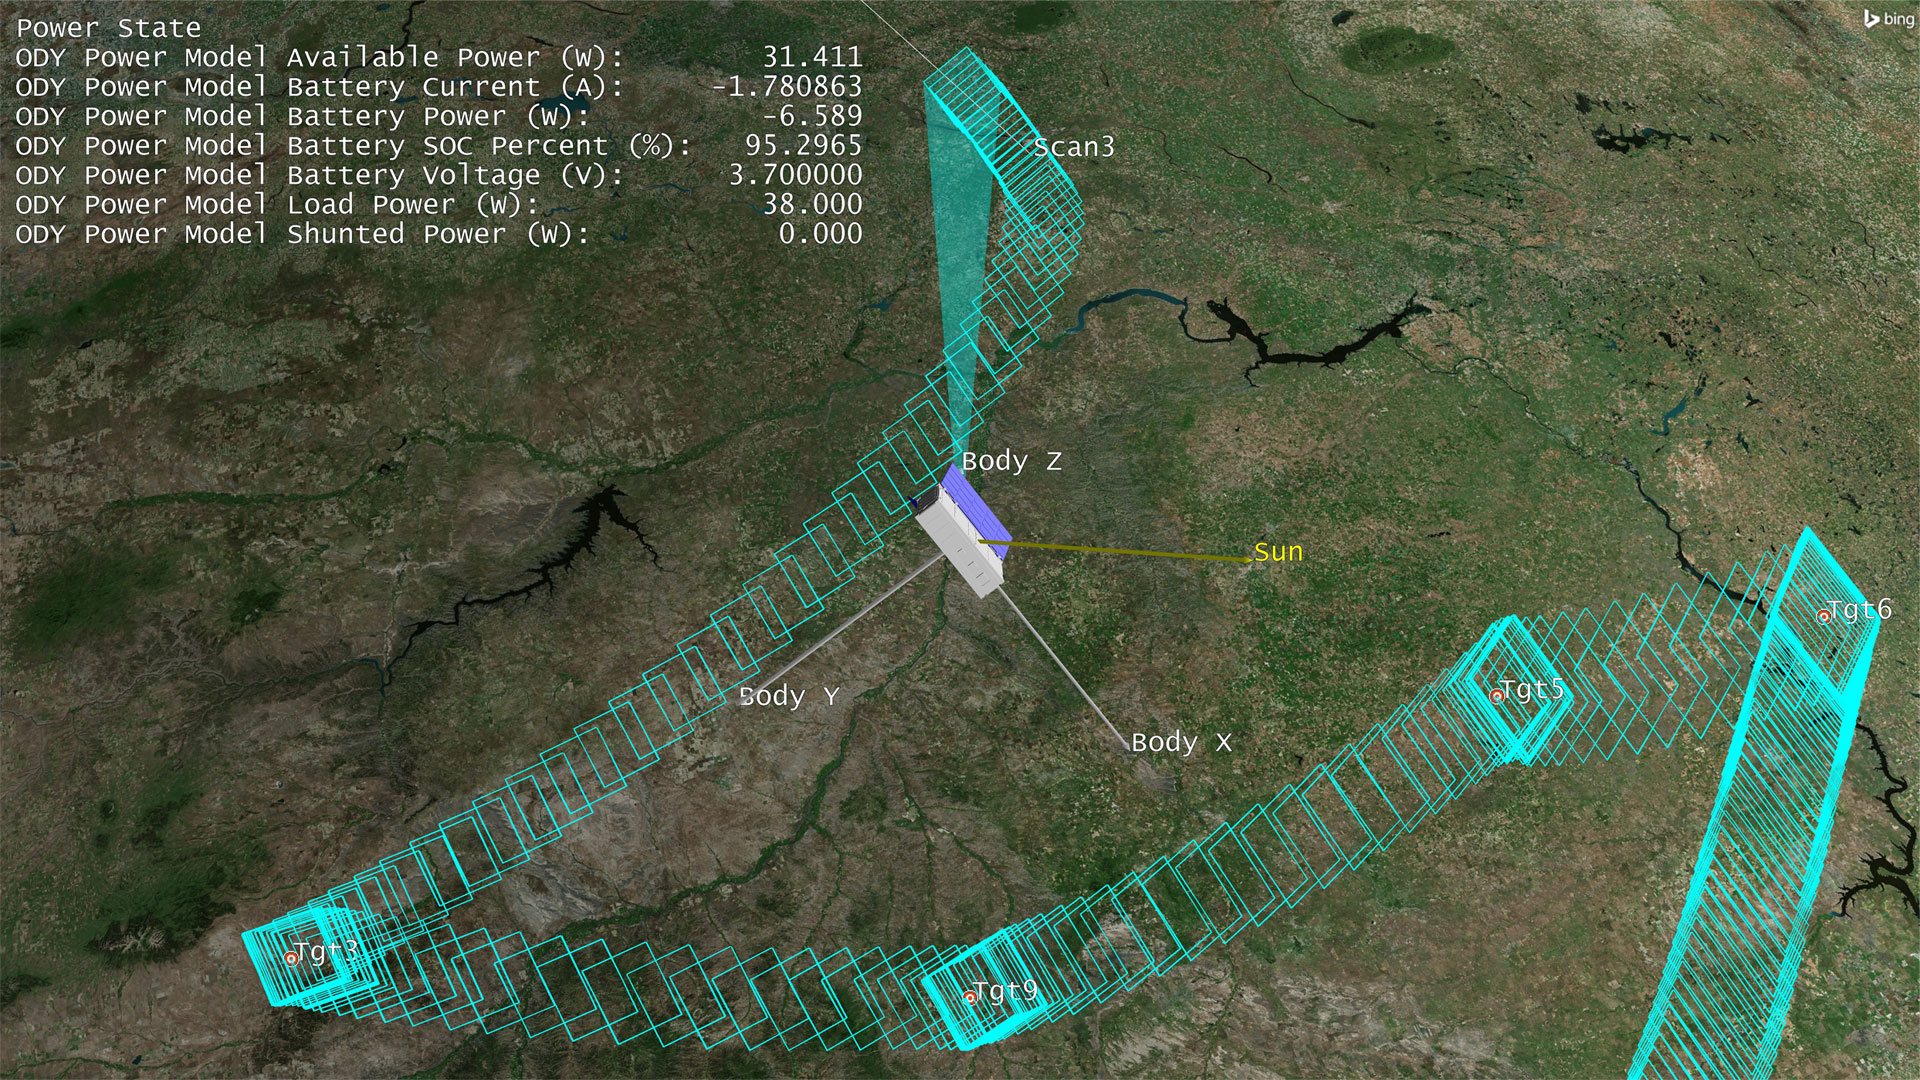Click the Available Power value 31.411
The image size is (1920, 1080).
click(x=812, y=57)
